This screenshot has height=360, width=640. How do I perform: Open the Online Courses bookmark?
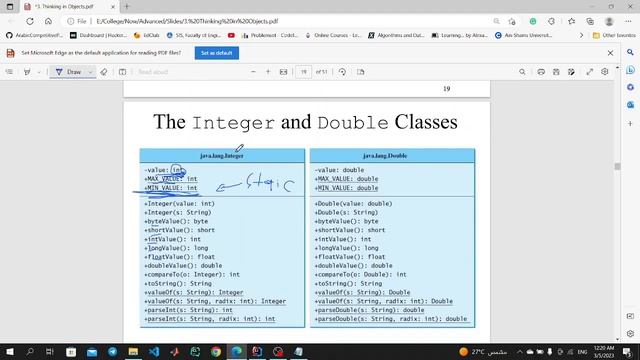tap(333, 36)
